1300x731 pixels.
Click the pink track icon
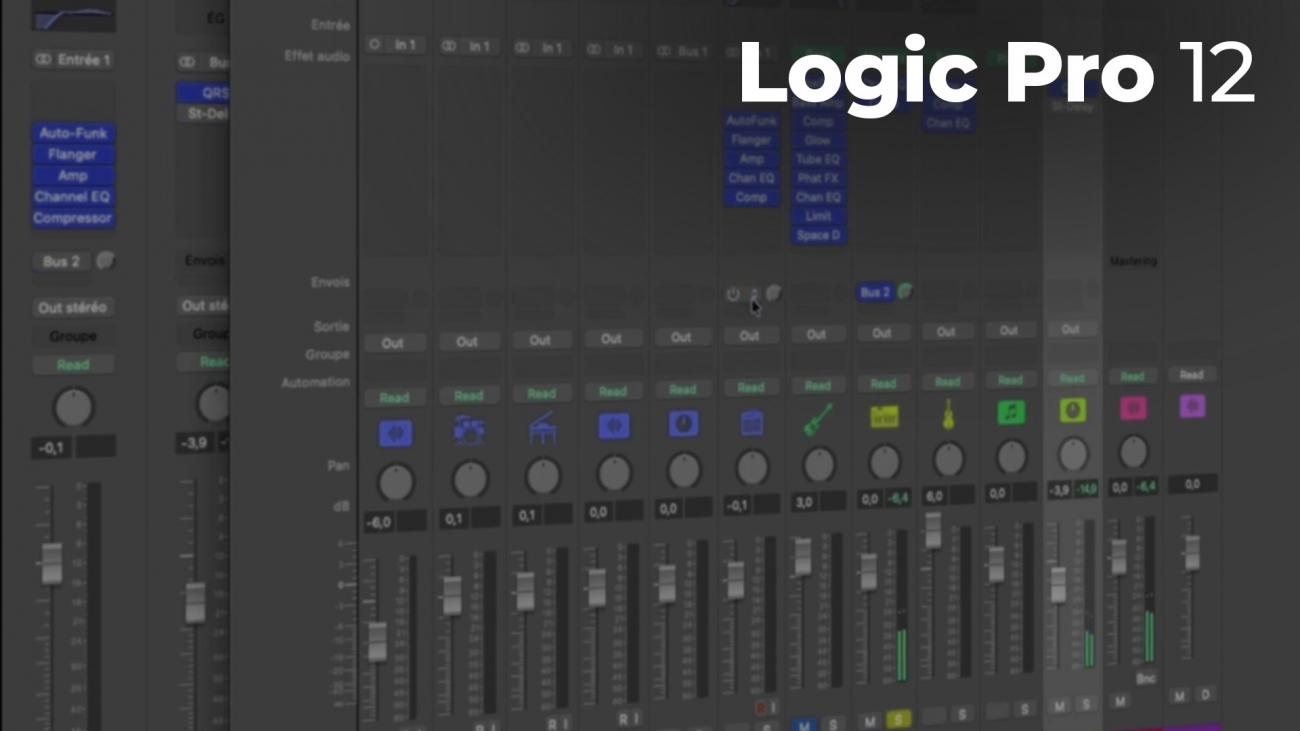tap(1132, 407)
